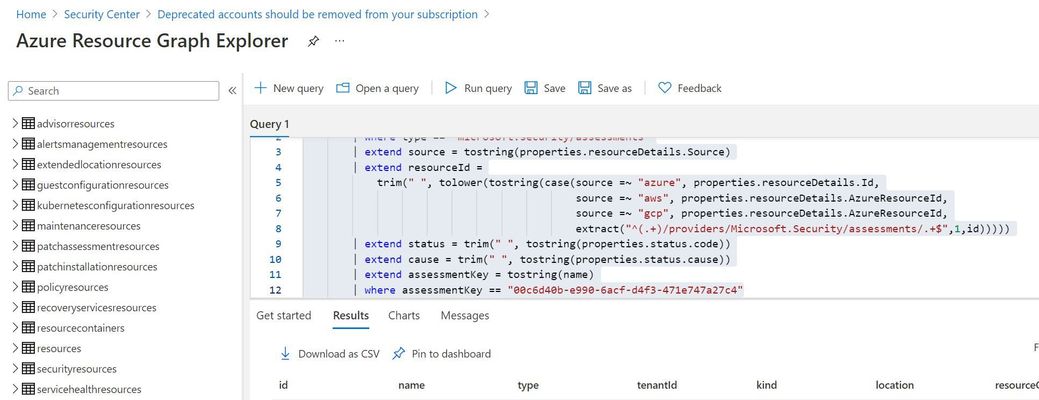The width and height of the screenshot is (1039, 400).
Task: Expand the resourcecontainers table
Action: click(x=15, y=328)
